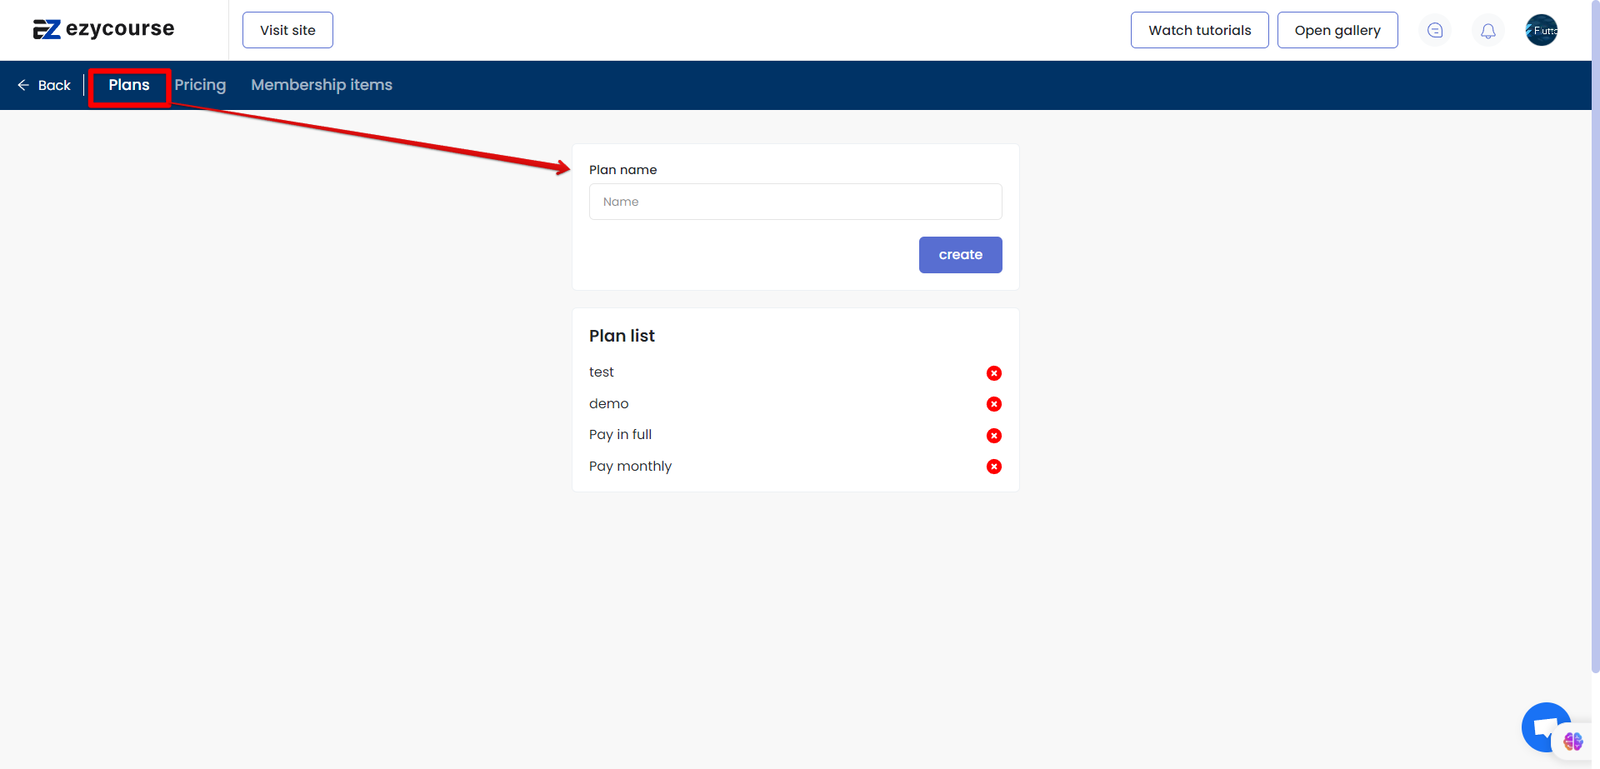The image size is (1600, 769).
Task: Delete the 'Pay in full' plan
Action: point(994,435)
